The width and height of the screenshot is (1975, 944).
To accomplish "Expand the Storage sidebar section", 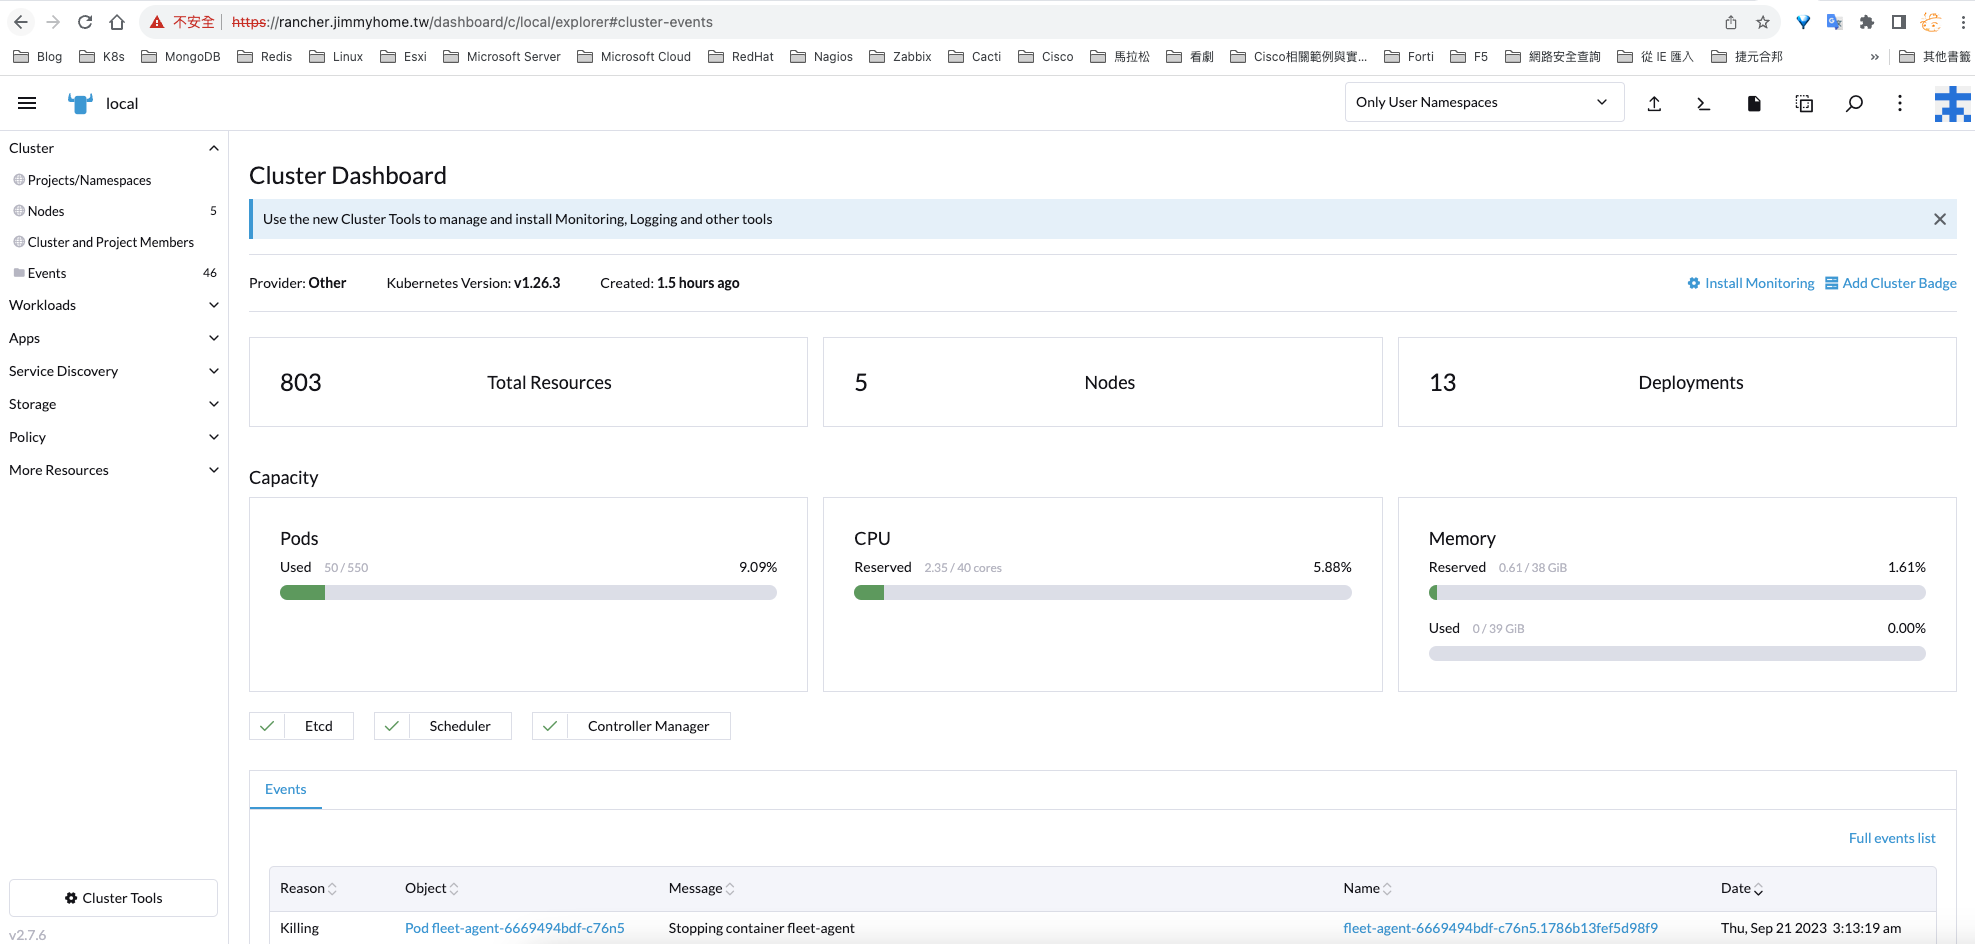I will pyautogui.click(x=213, y=404).
